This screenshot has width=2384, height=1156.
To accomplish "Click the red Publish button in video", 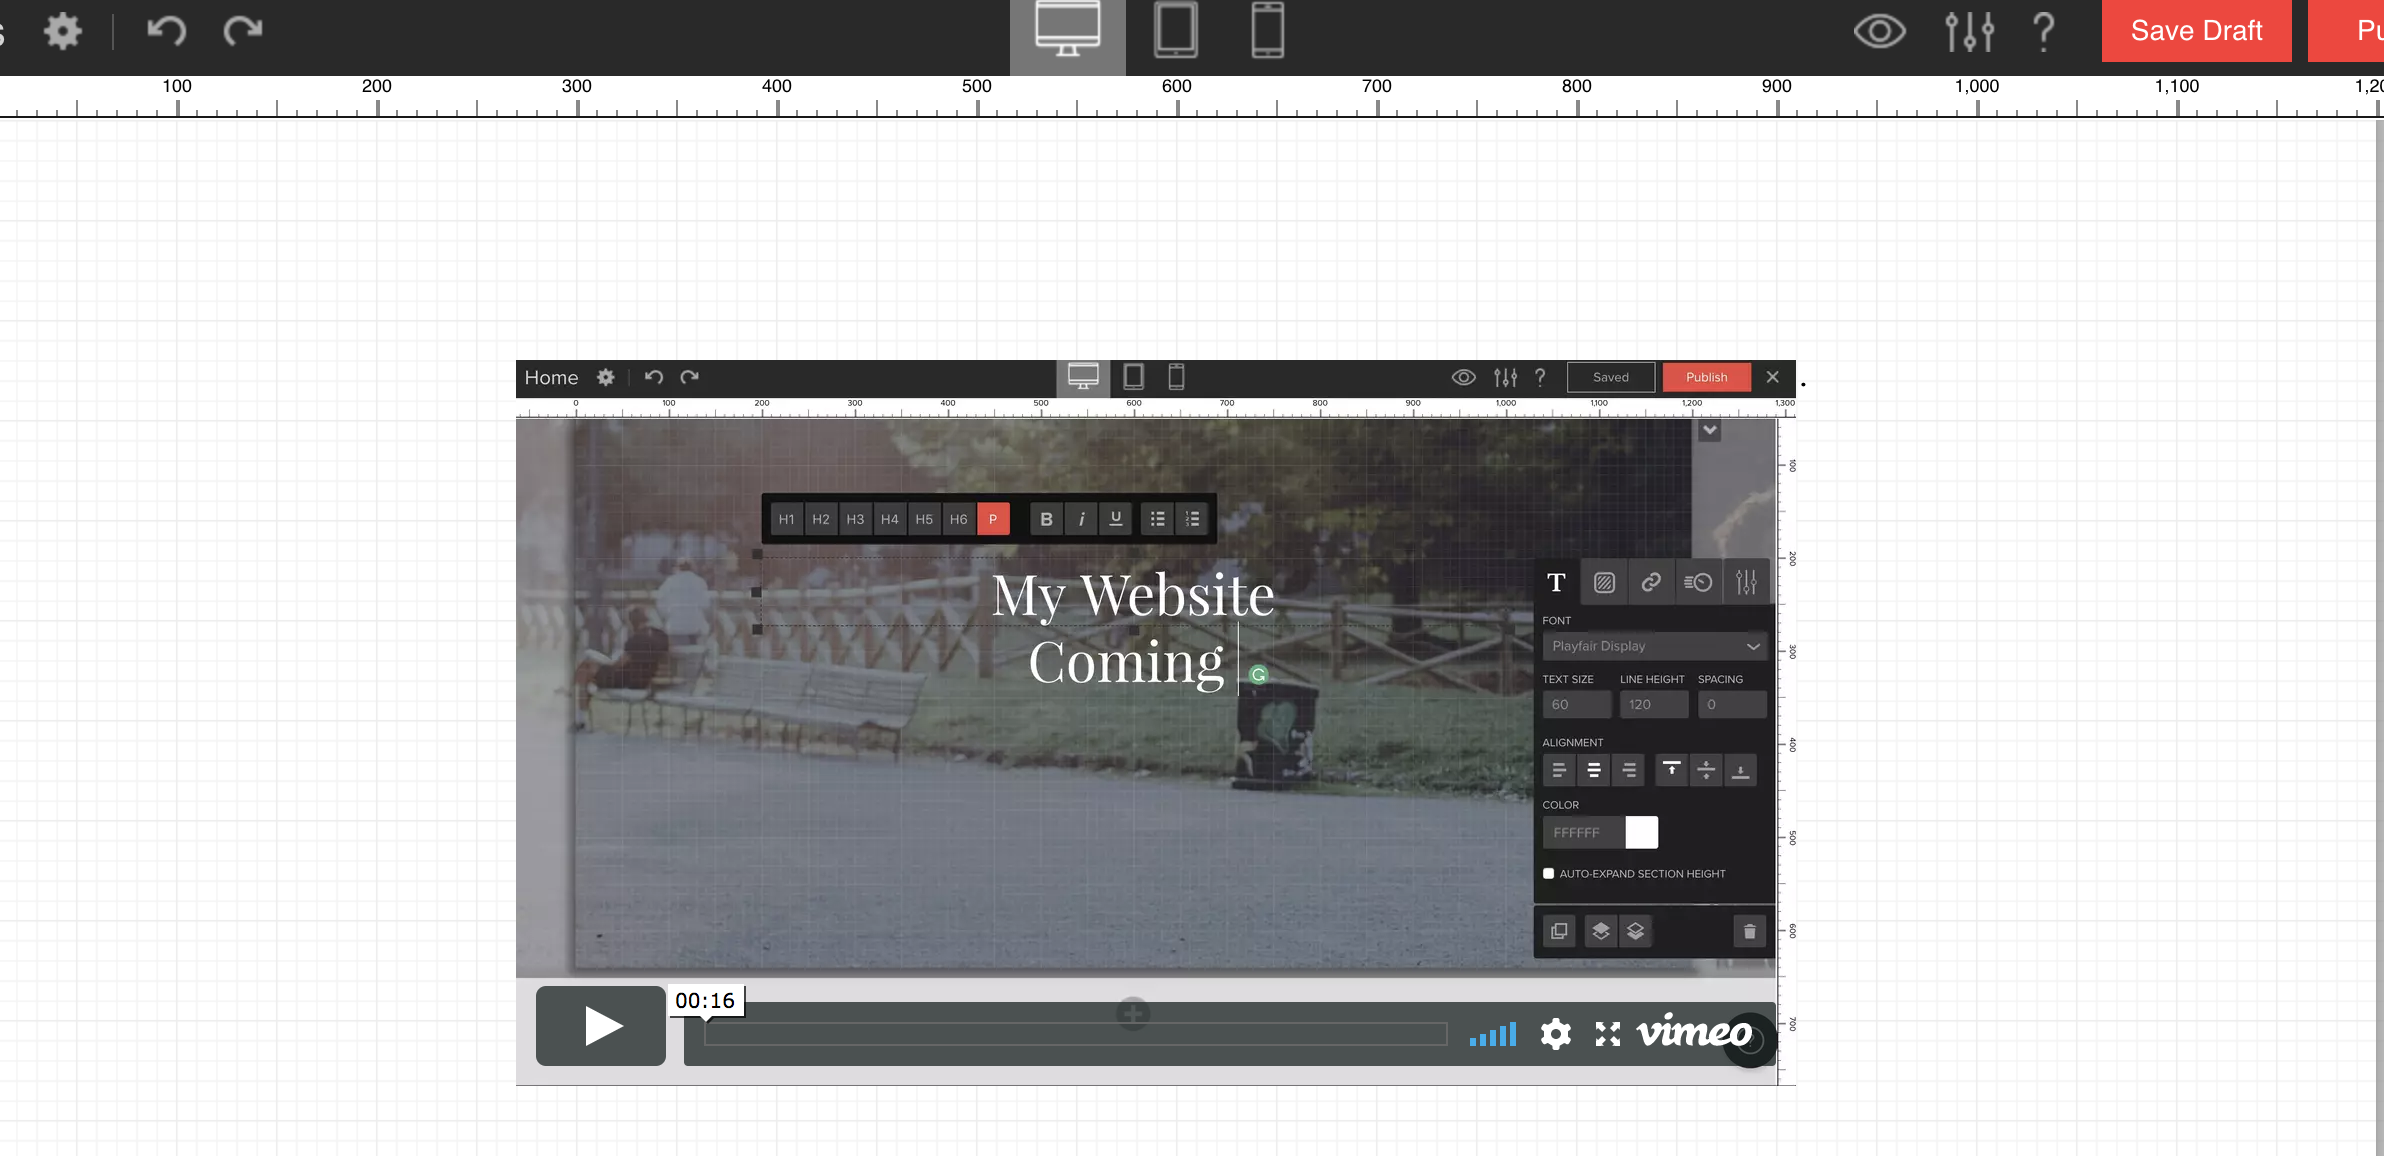I will (x=1706, y=377).
